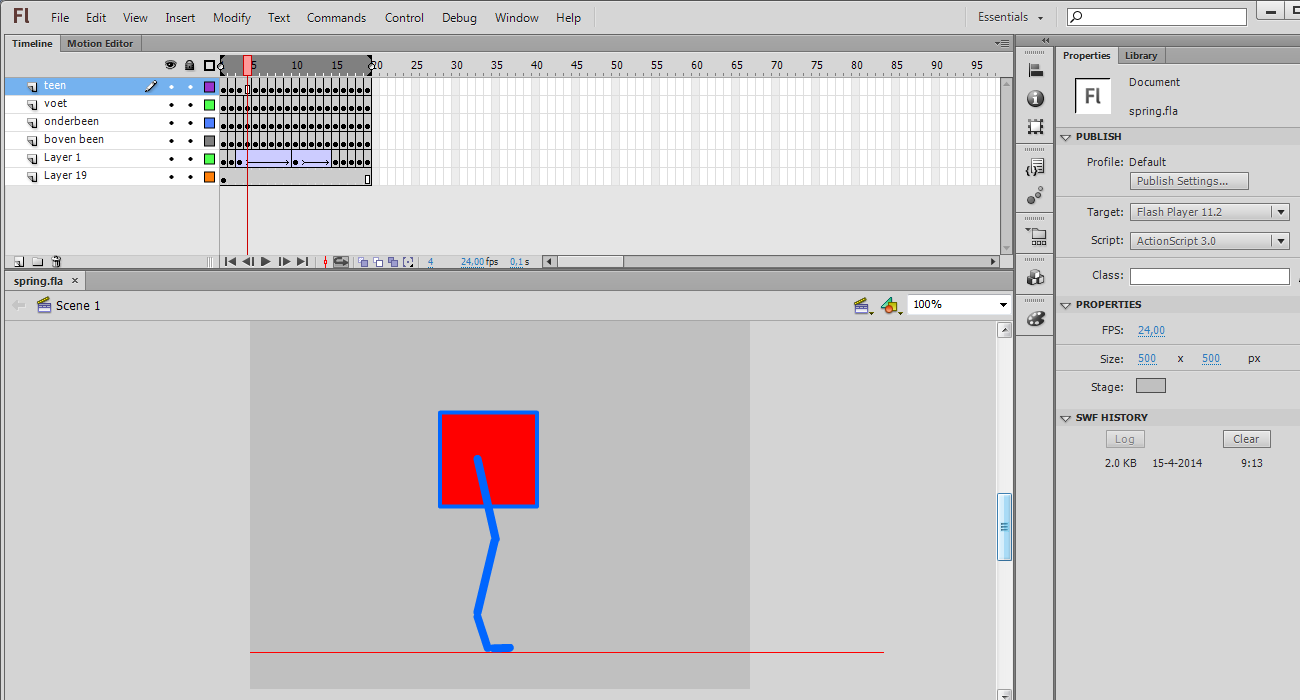Open the Color swatches palette icon
1300x700 pixels.
1035,319
